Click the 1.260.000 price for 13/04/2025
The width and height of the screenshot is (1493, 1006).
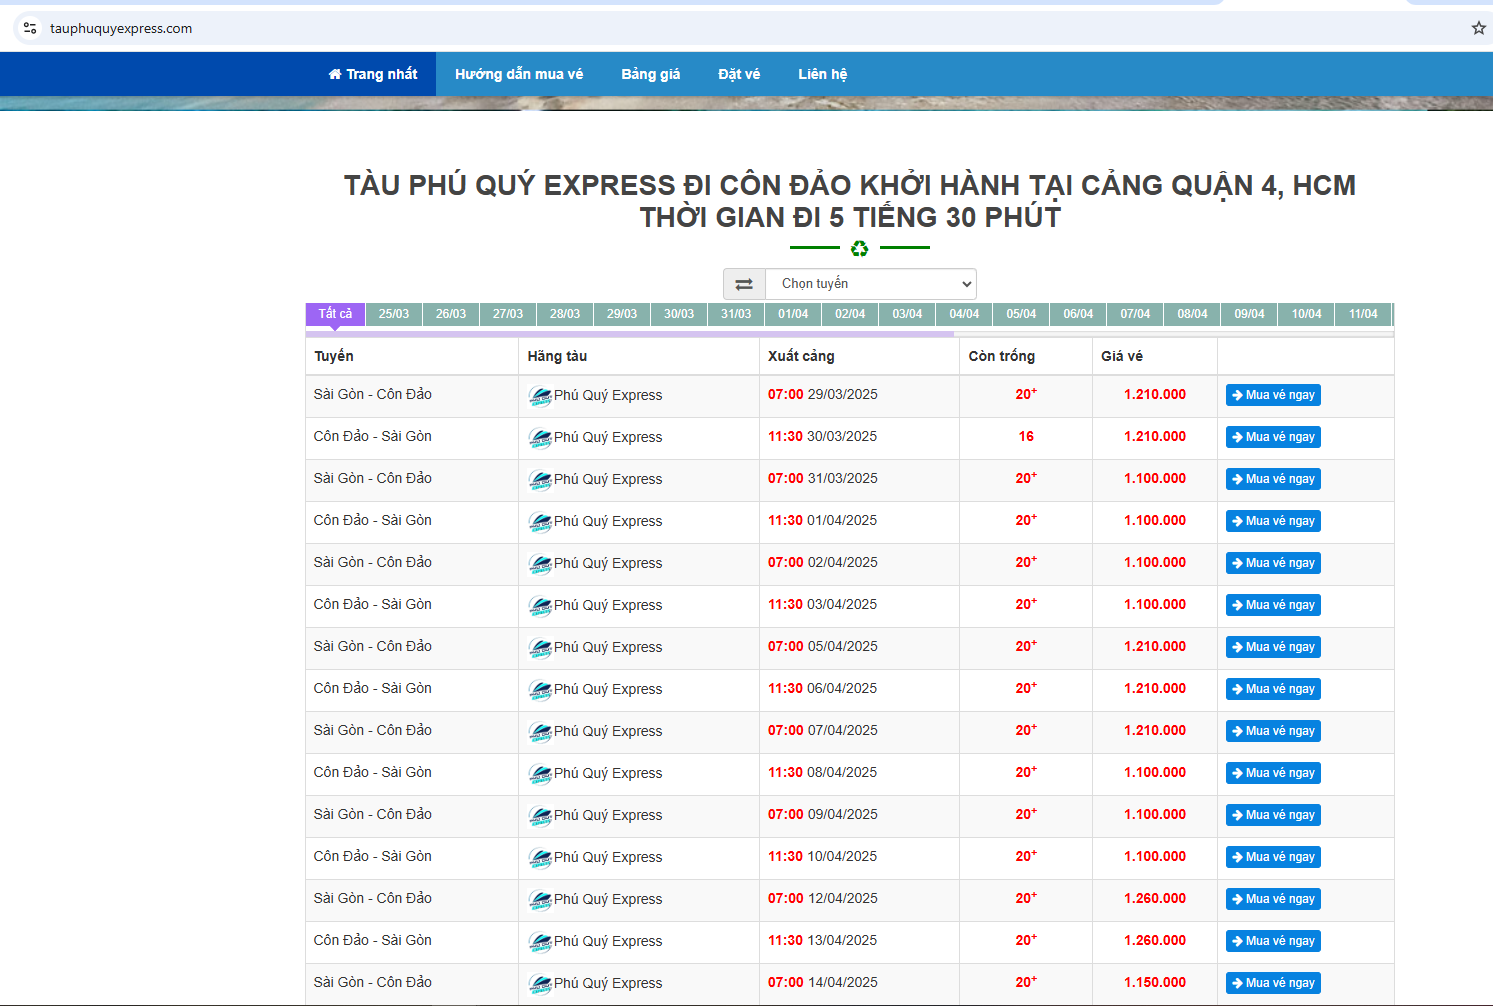coord(1155,940)
